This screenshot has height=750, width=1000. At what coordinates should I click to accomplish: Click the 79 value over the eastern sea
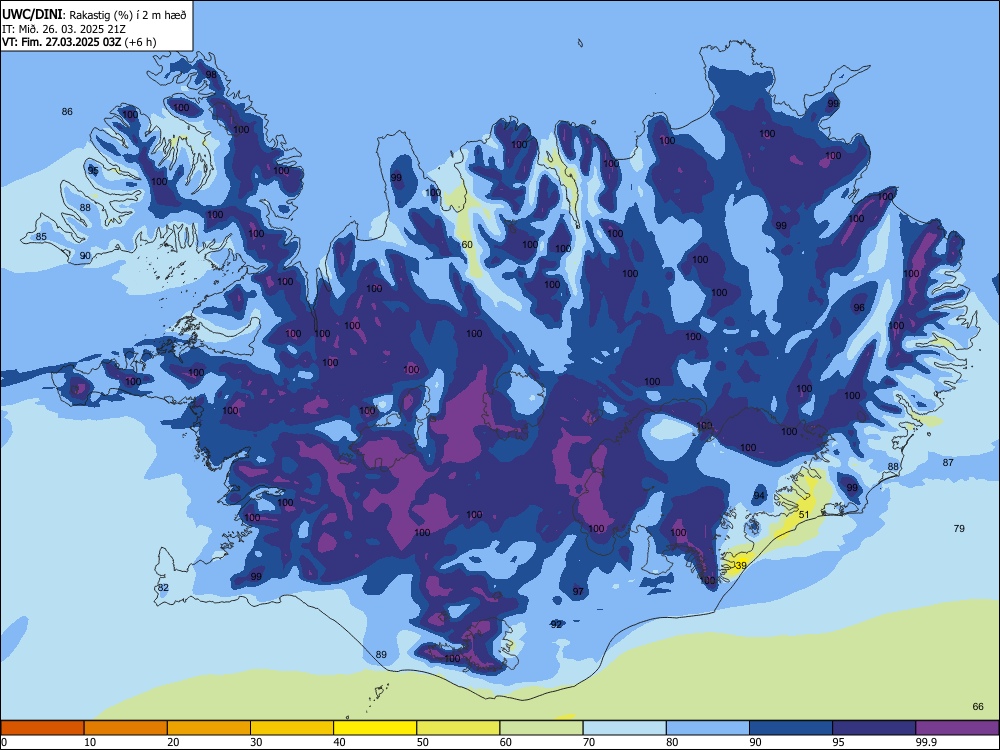[x=959, y=528]
